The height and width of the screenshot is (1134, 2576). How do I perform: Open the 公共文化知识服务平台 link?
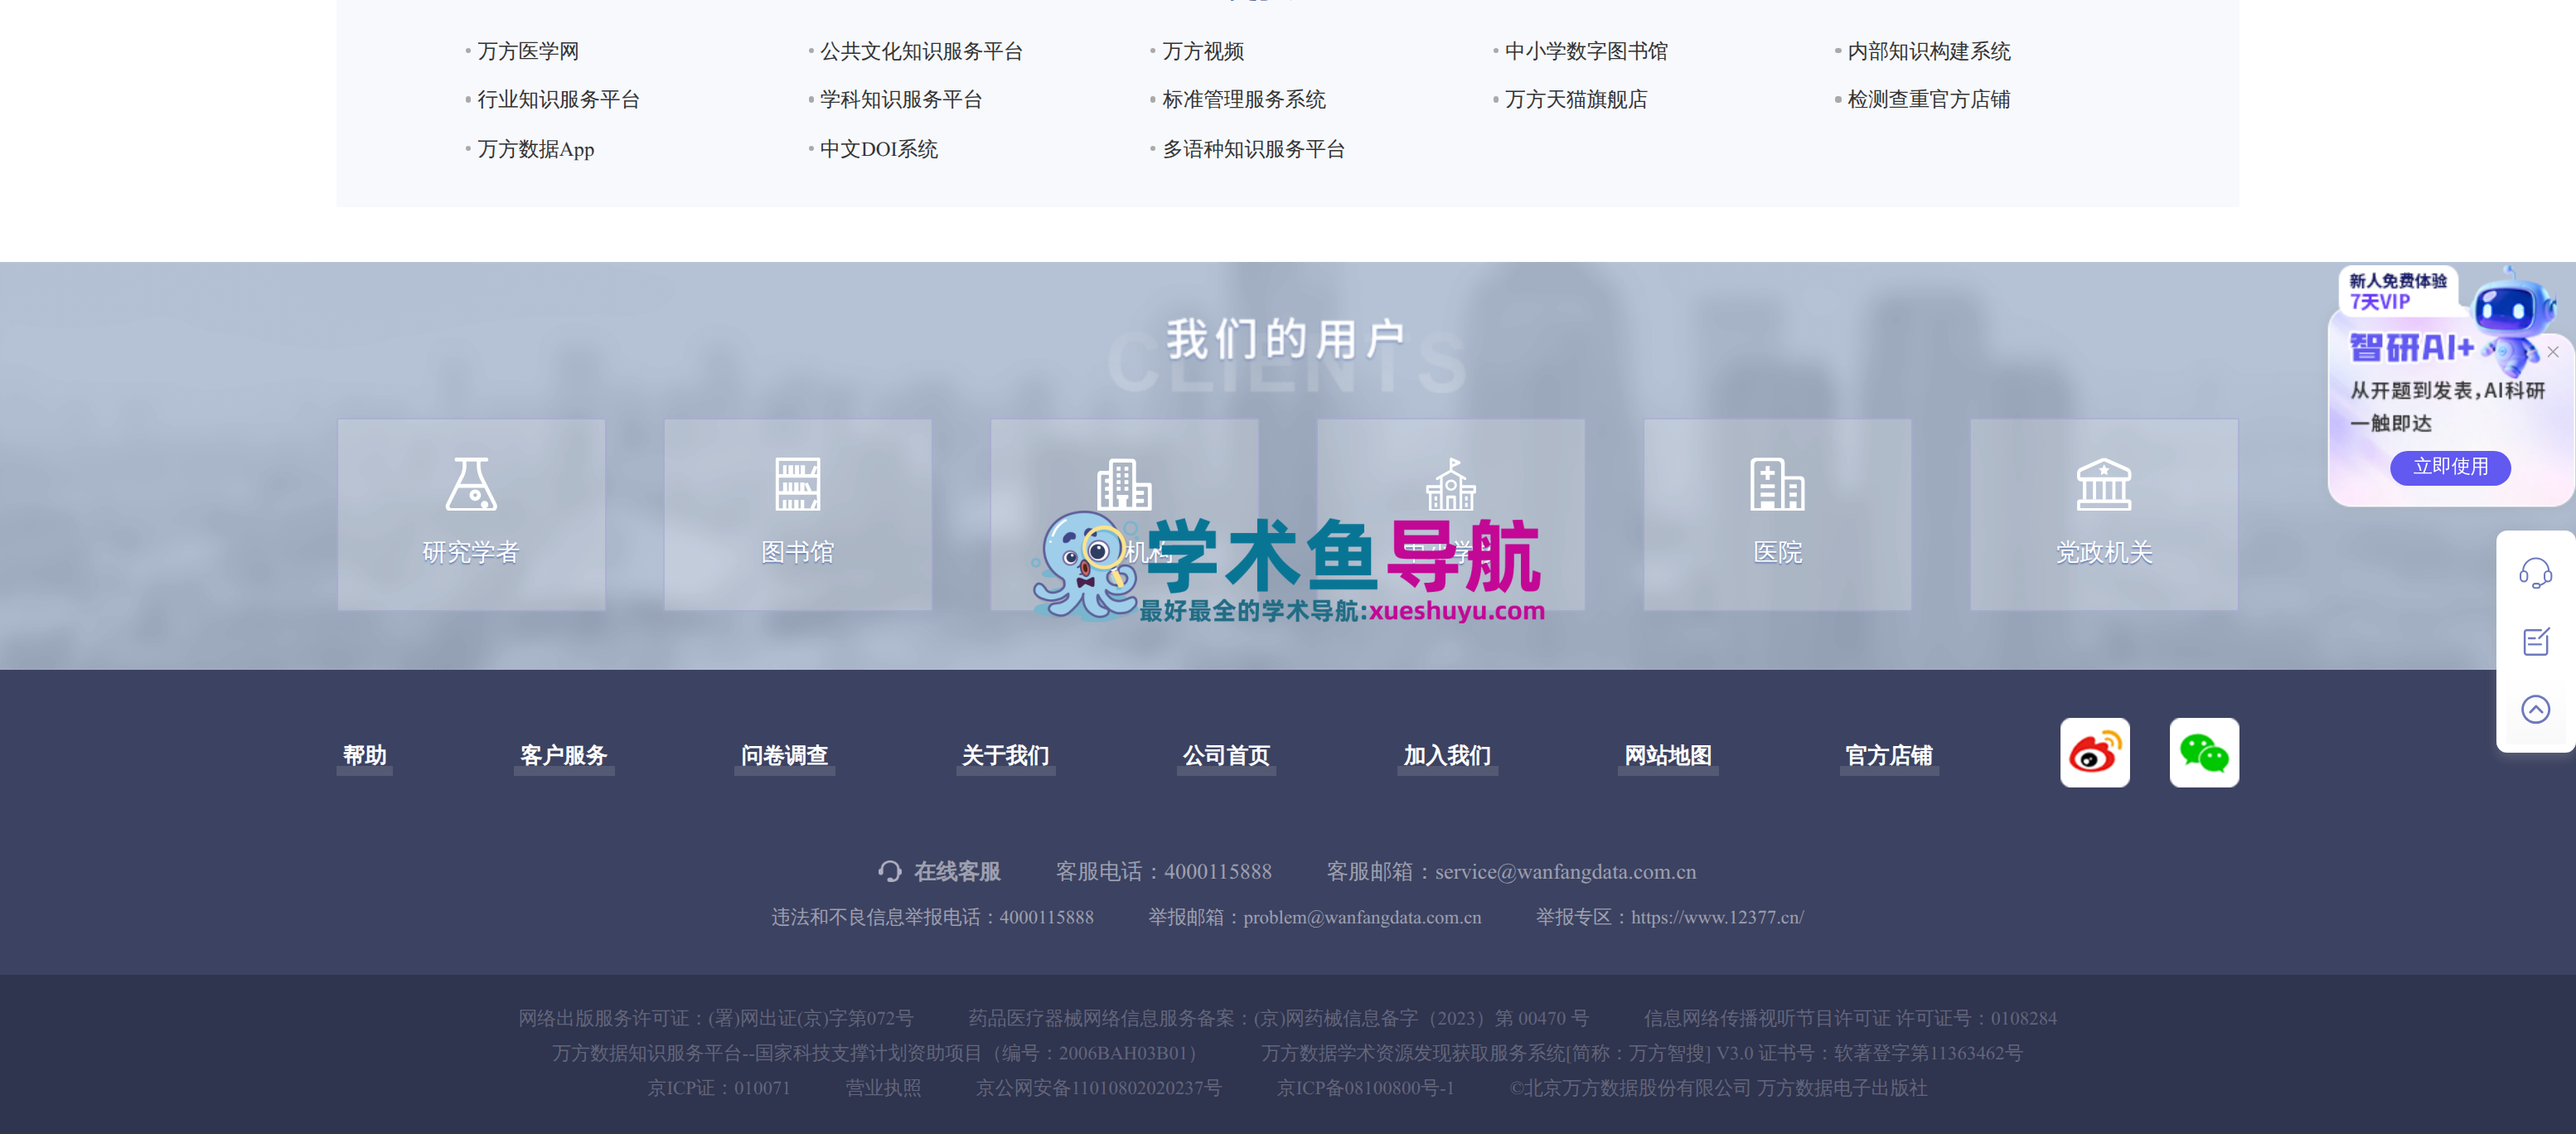(921, 51)
